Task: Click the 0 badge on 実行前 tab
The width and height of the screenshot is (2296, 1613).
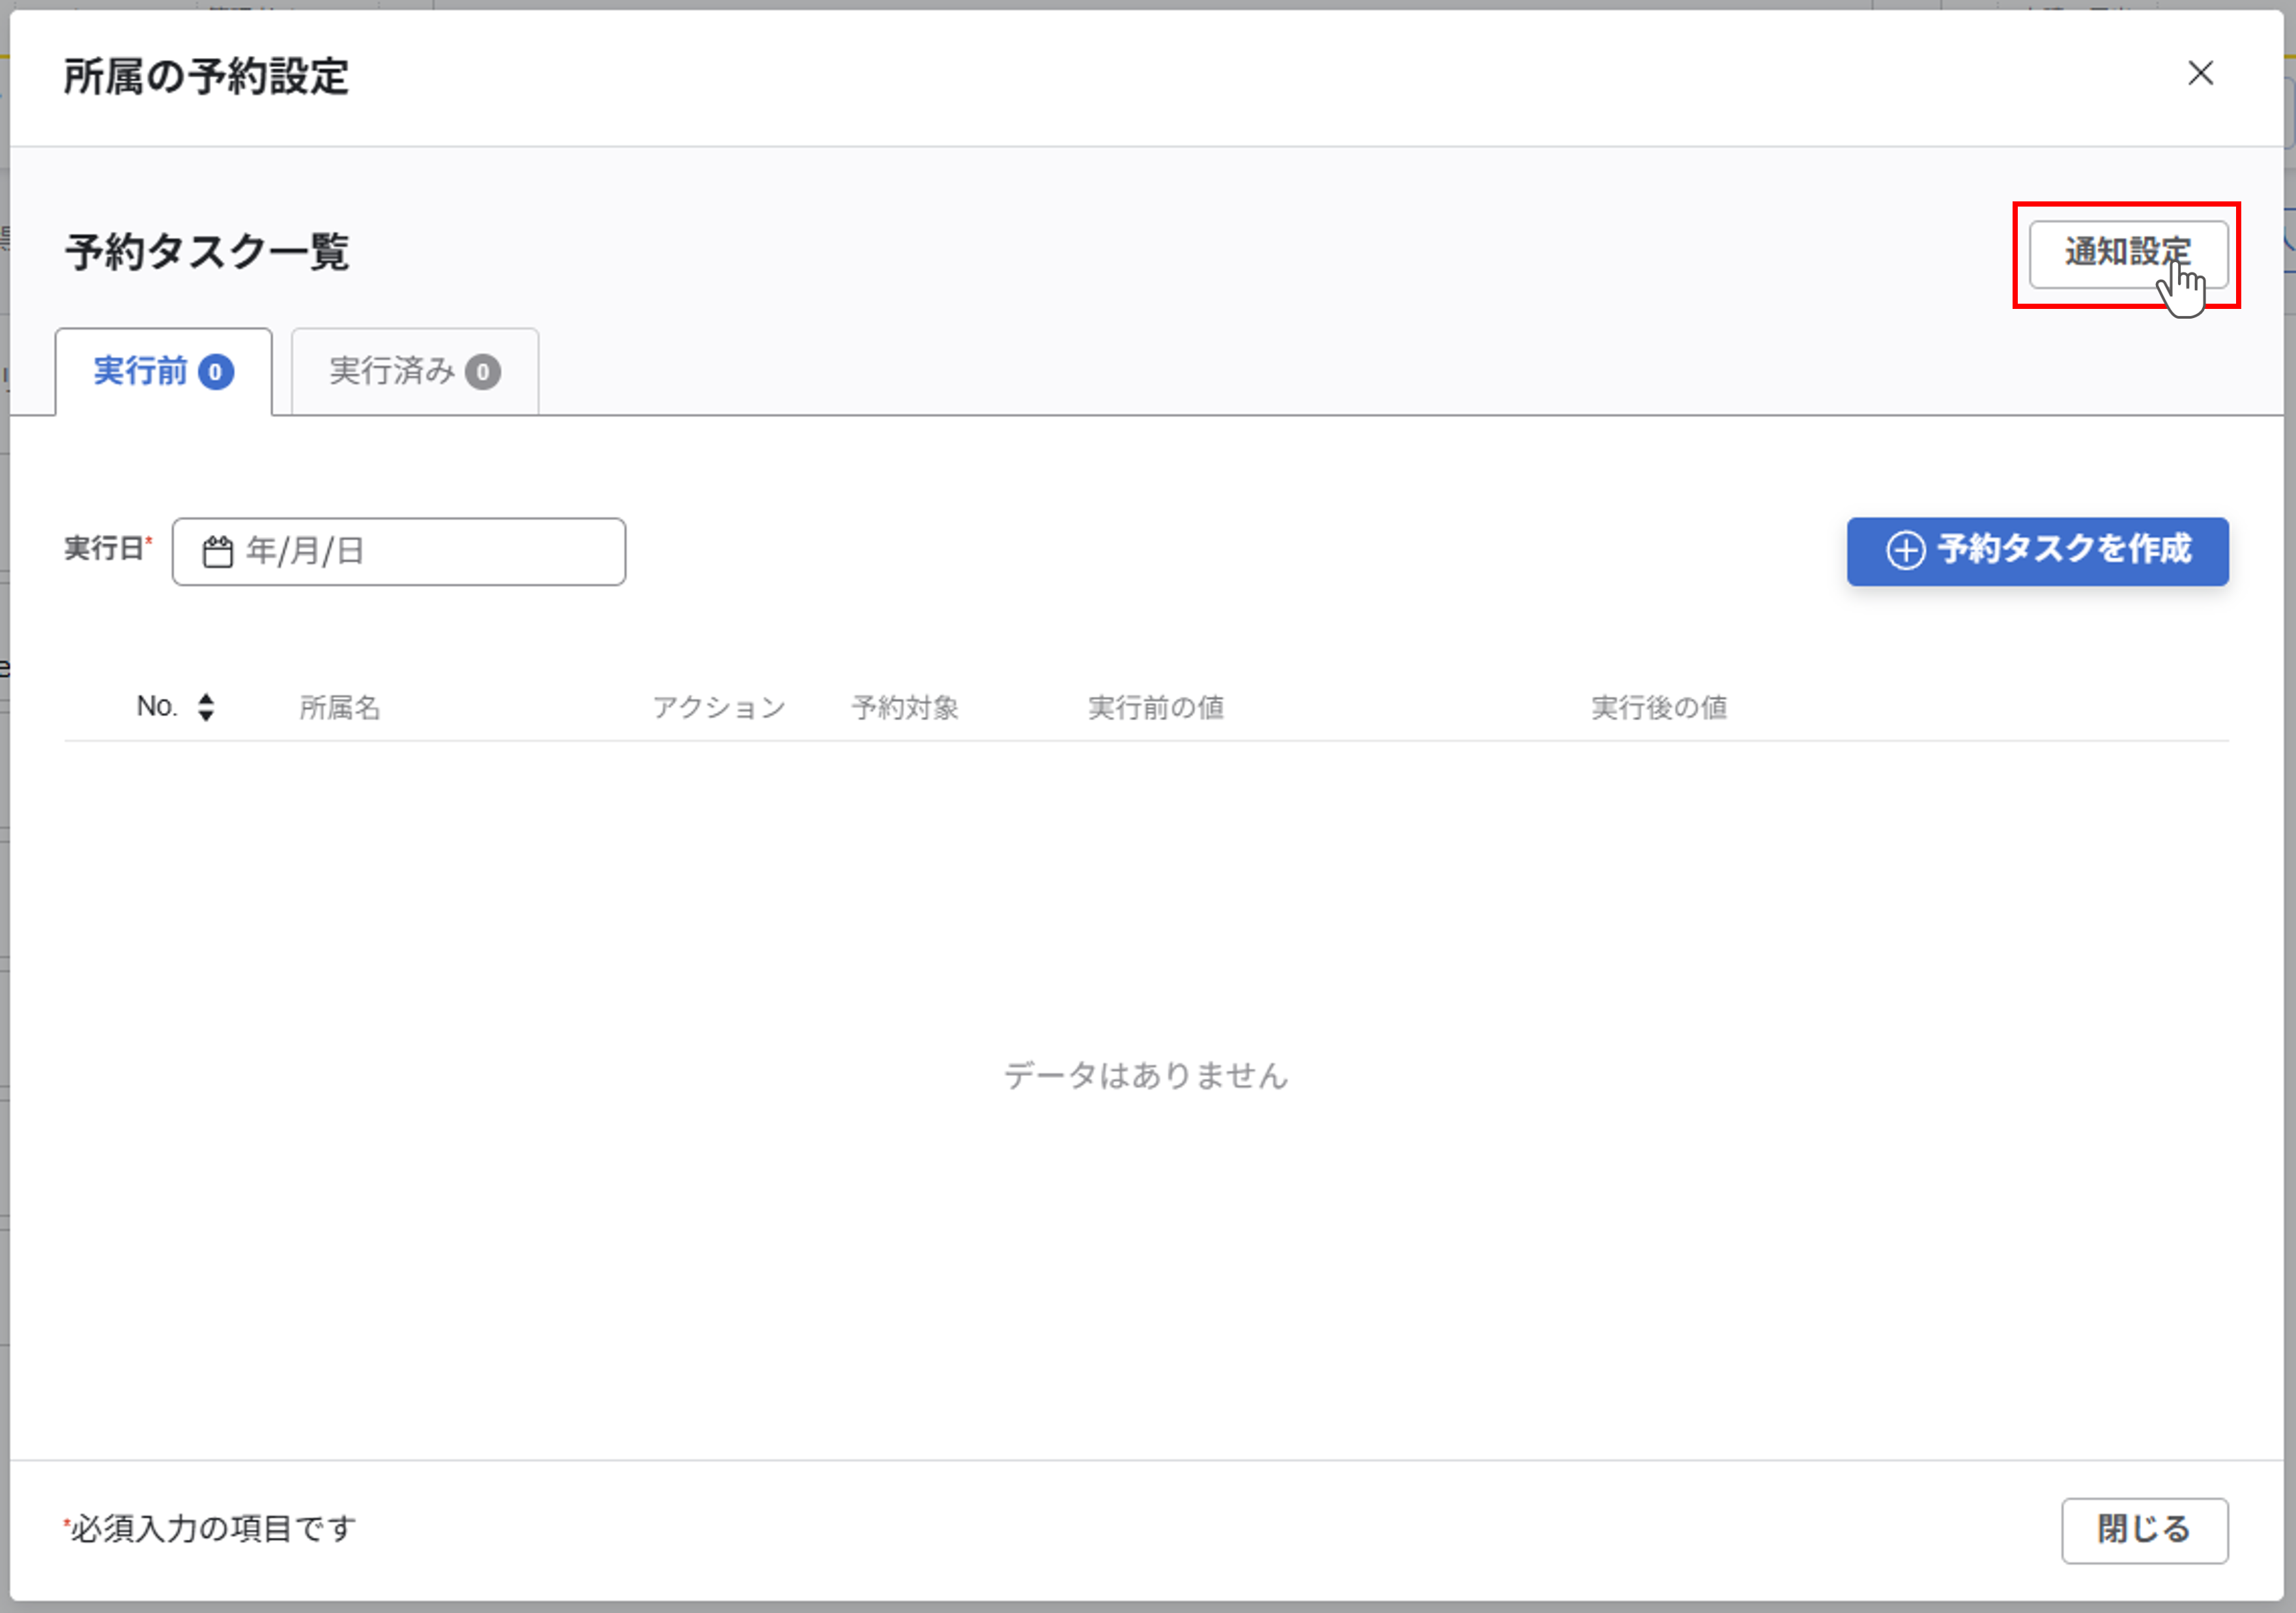Action: (x=216, y=372)
